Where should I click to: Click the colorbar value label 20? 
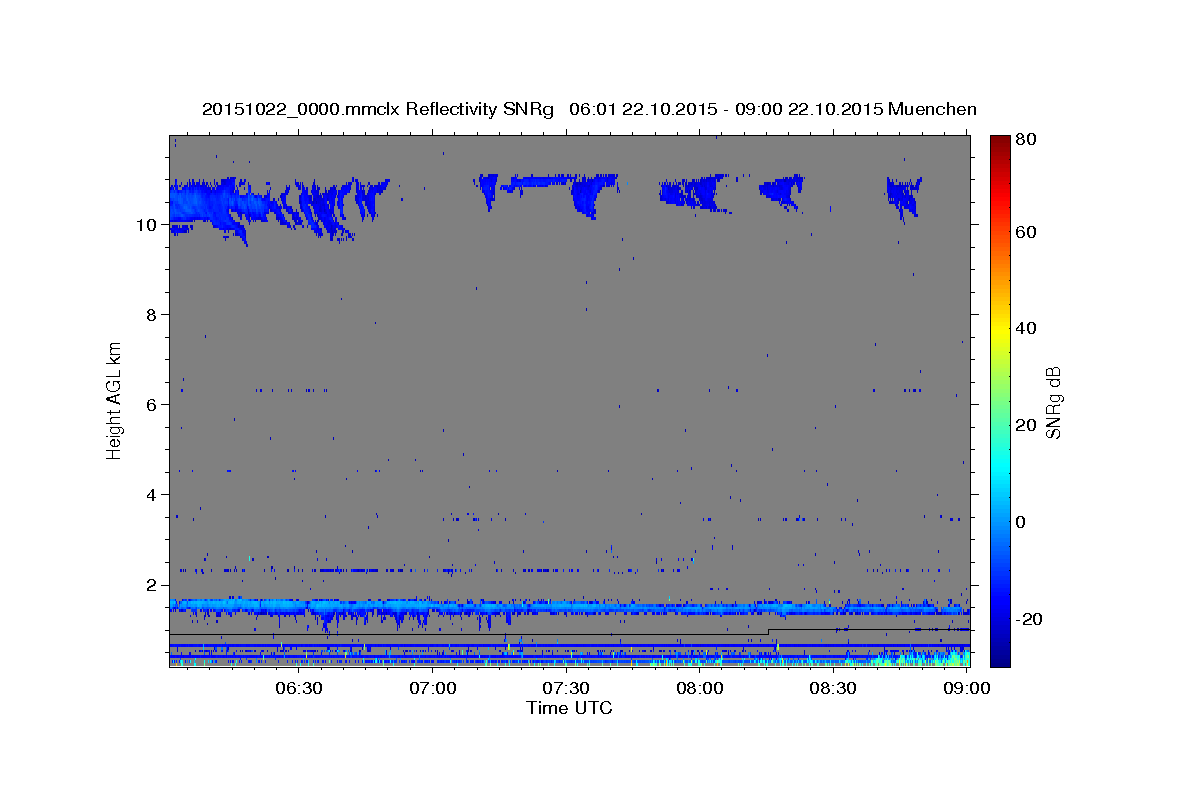pyautogui.click(x=1025, y=425)
